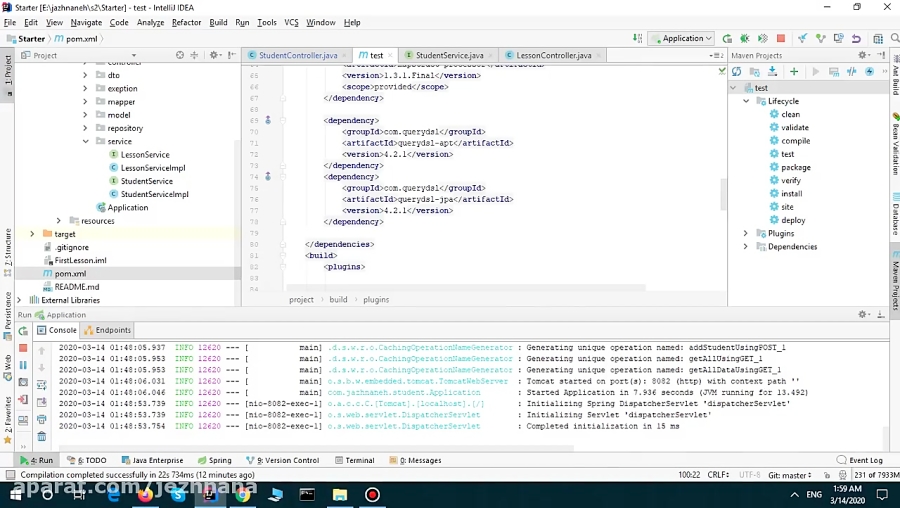Collapse the Lifecycle node in Maven panel
Image resolution: width=900 pixels, height=508 pixels.
[746, 101]
